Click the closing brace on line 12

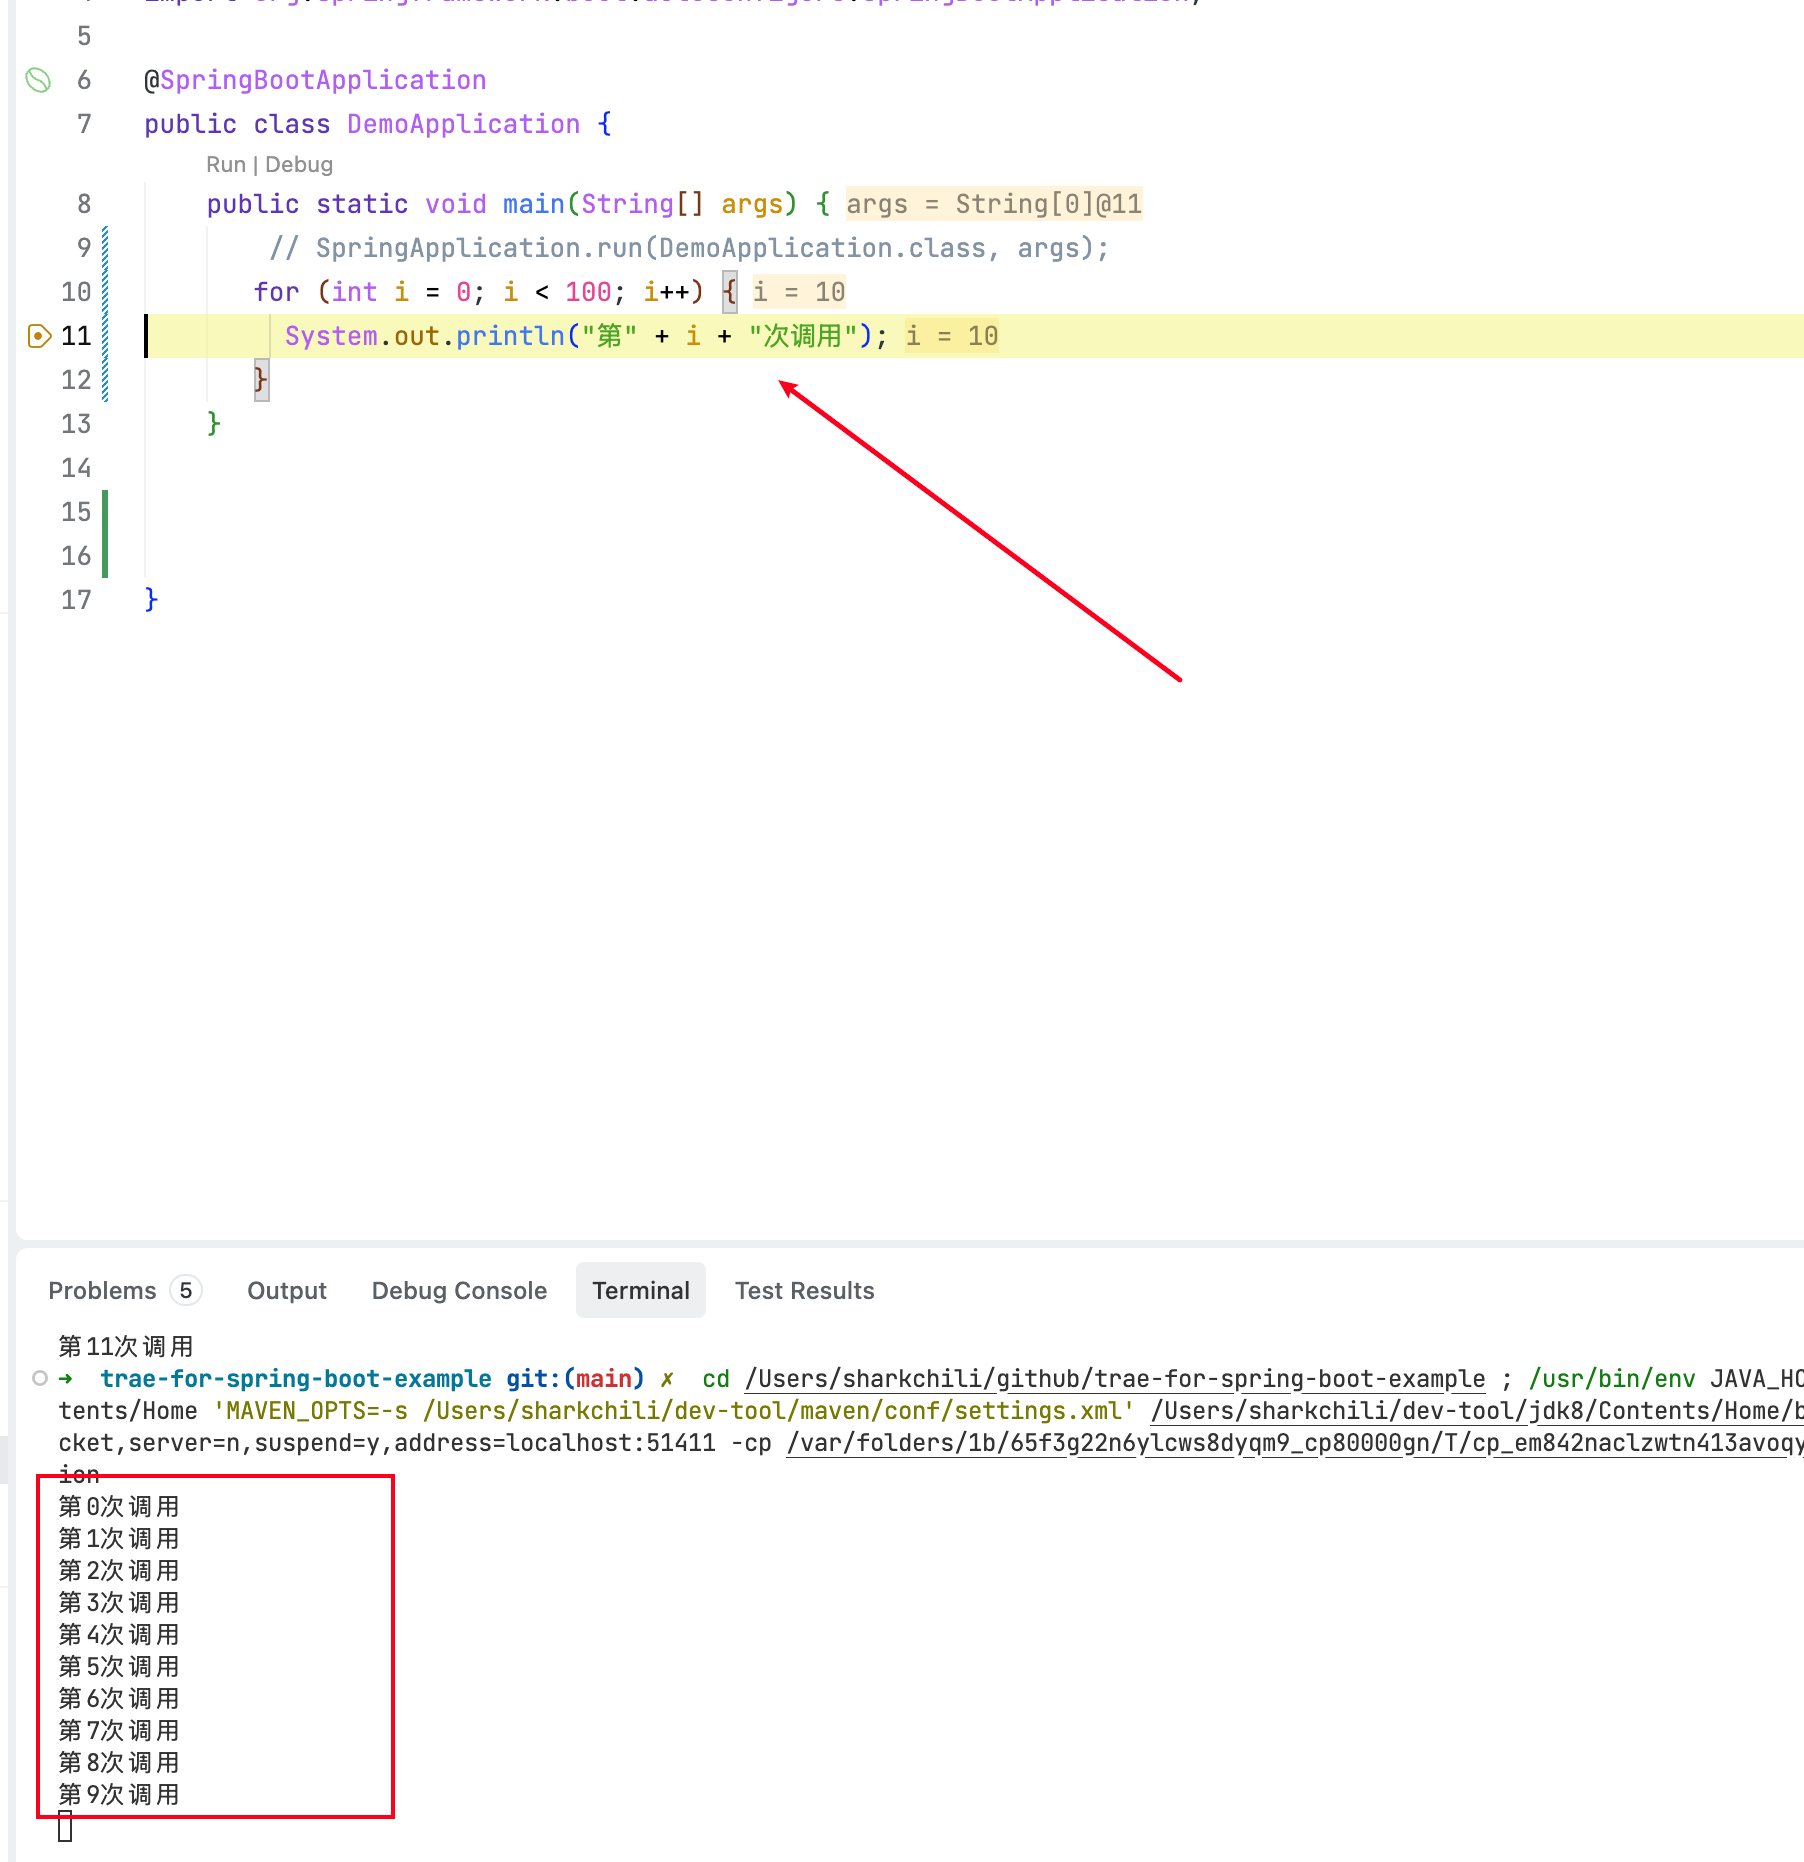[261, 380]
